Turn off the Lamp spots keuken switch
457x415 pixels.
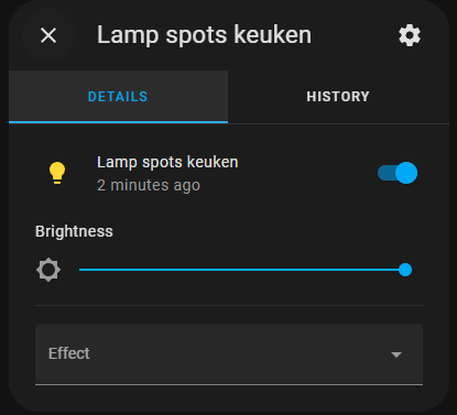[x=397, y=173]
